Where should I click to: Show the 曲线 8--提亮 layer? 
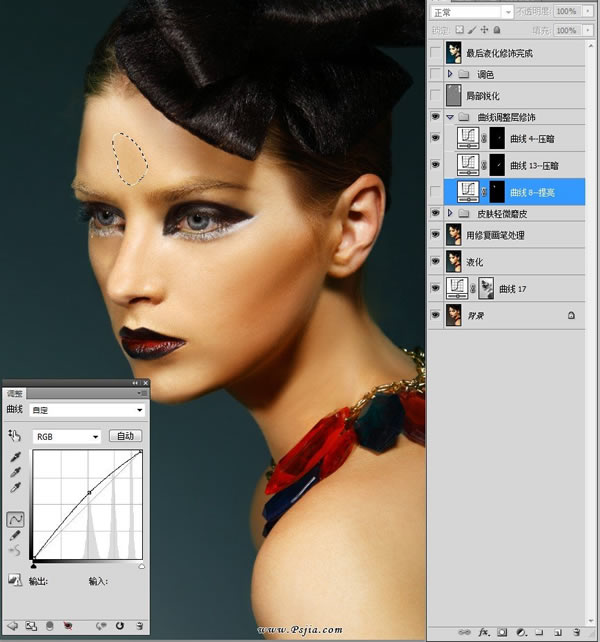coord(435,192)
